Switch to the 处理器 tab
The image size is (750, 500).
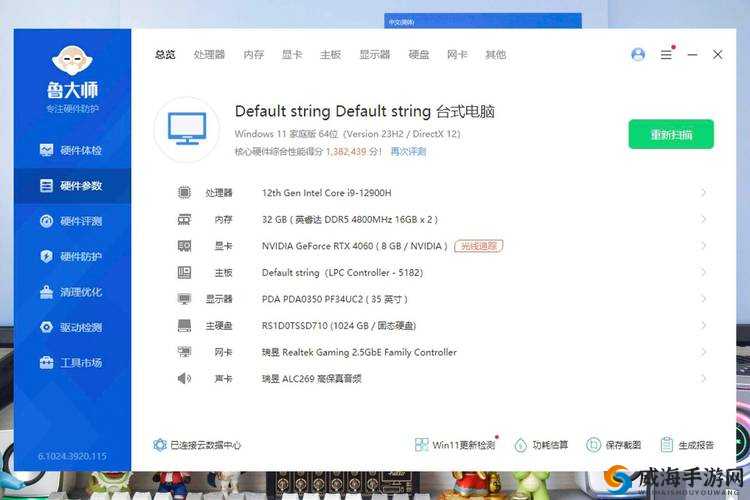[209, 55]
